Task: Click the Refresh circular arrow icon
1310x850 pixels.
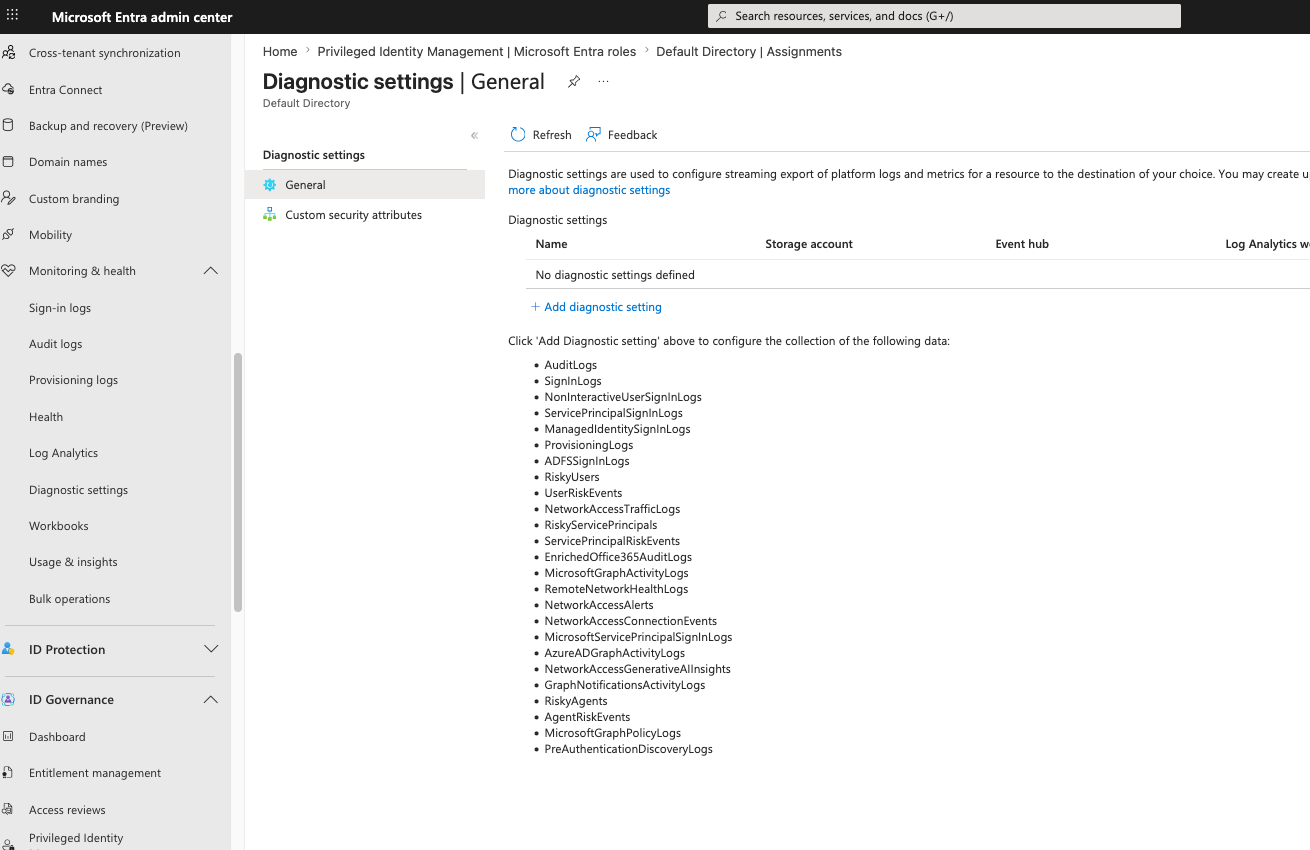Action: coord(517,135)
